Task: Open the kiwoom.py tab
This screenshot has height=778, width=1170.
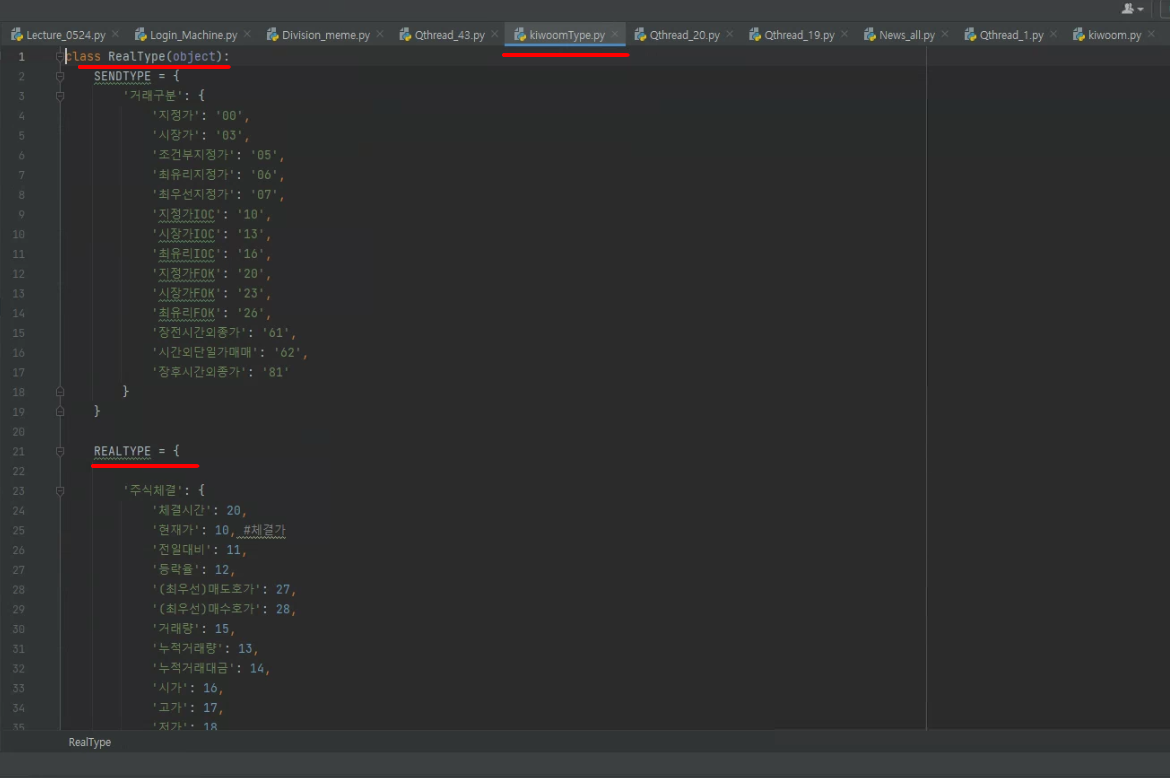Action: (1114, 35)
